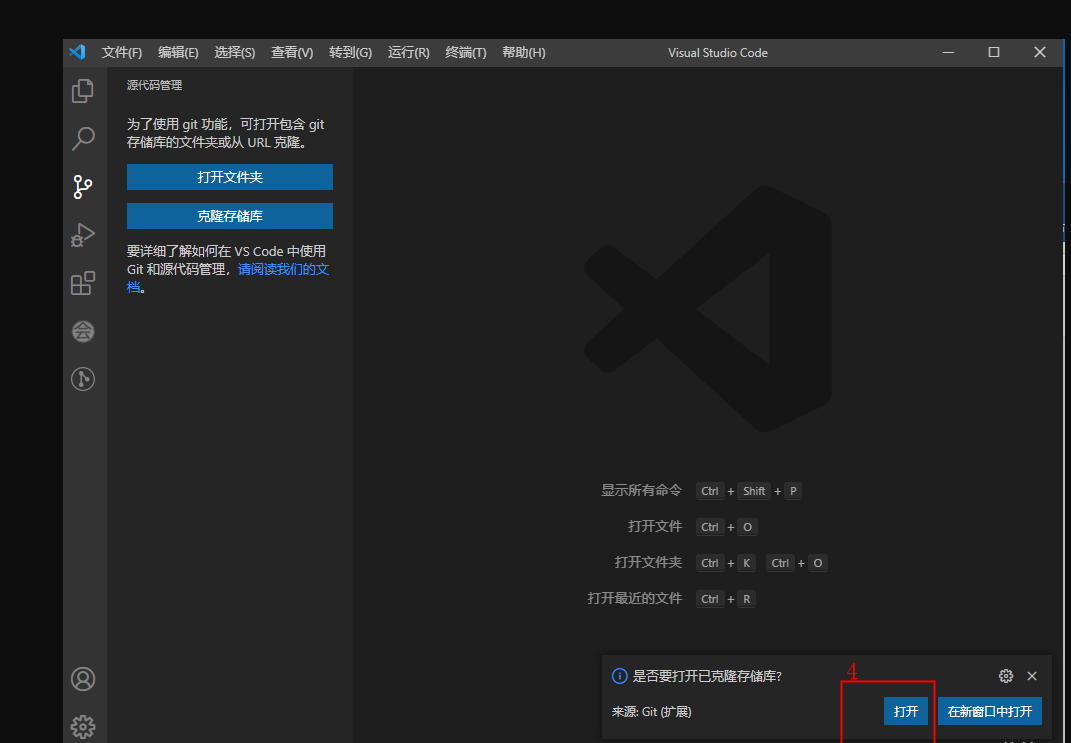
Task: Click the info icon in the notification
Action: (620, 676)
